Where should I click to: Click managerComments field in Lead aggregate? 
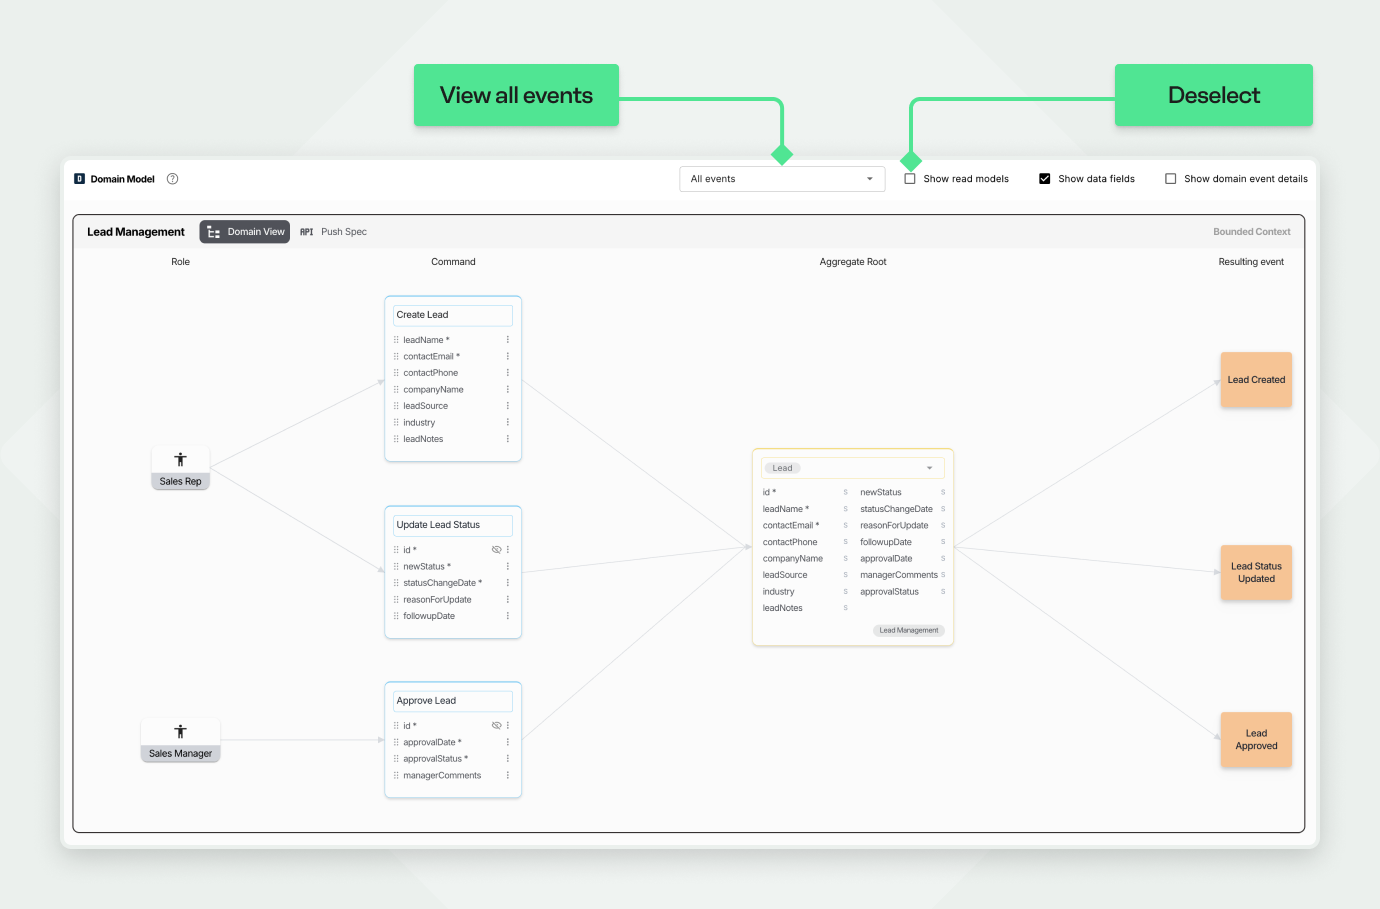coord(899,575)
